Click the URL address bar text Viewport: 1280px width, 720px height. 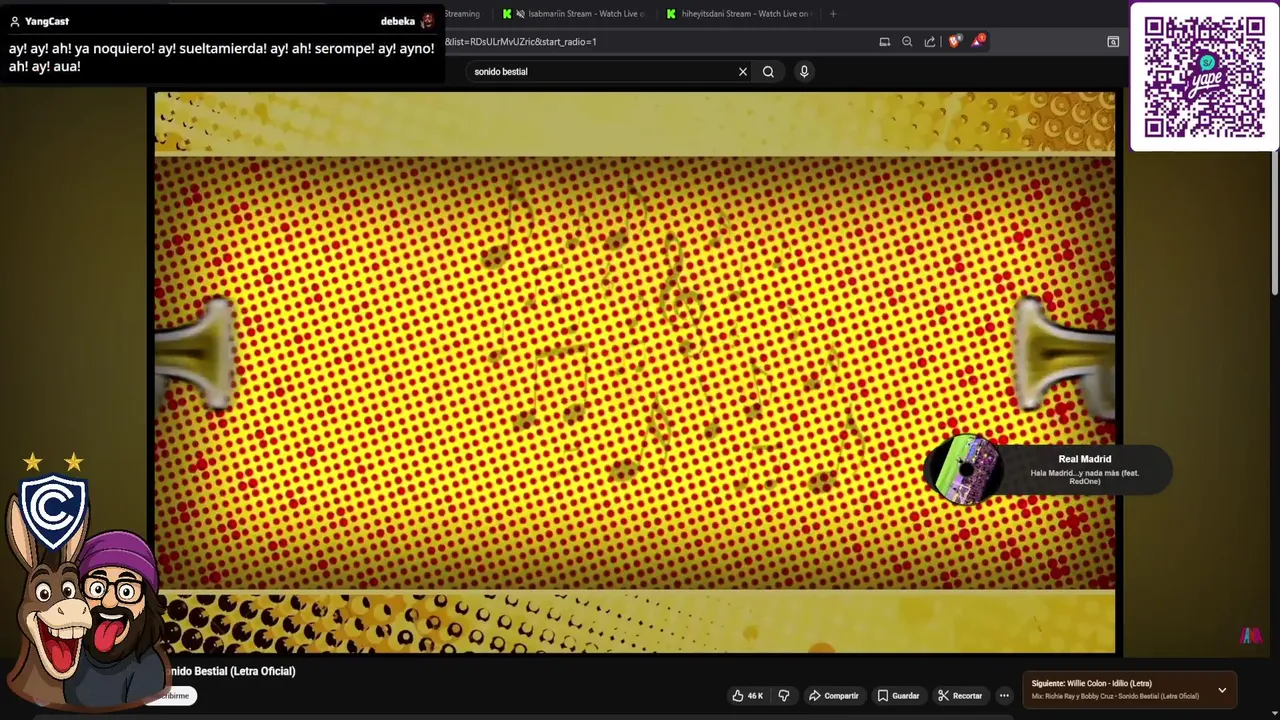pyautogui.click(x=520, y=42)
